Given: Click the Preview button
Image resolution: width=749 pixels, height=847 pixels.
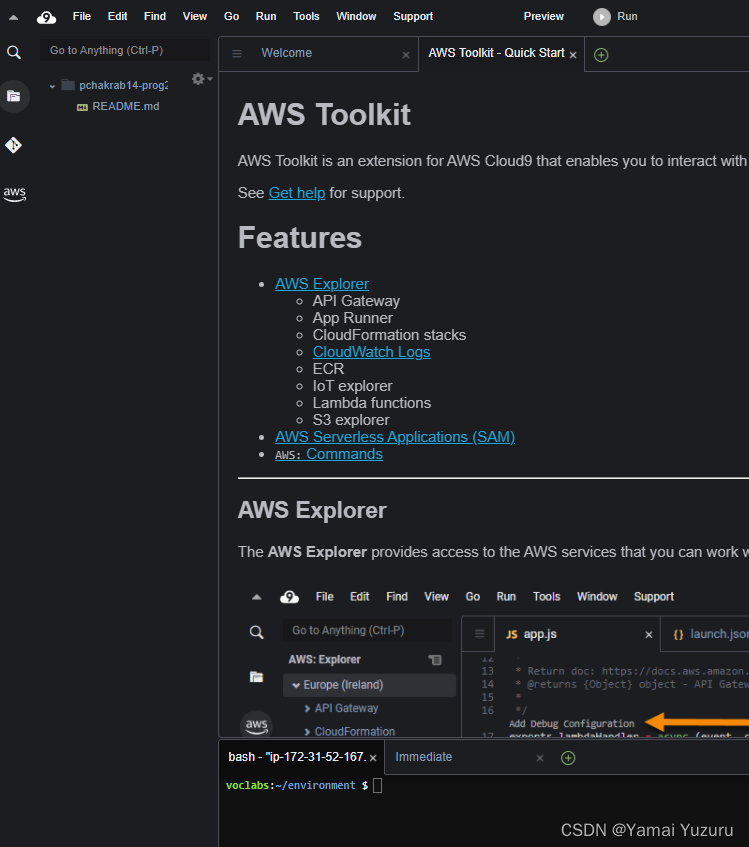Looking at the screenshot, I should tap(543, 17).
